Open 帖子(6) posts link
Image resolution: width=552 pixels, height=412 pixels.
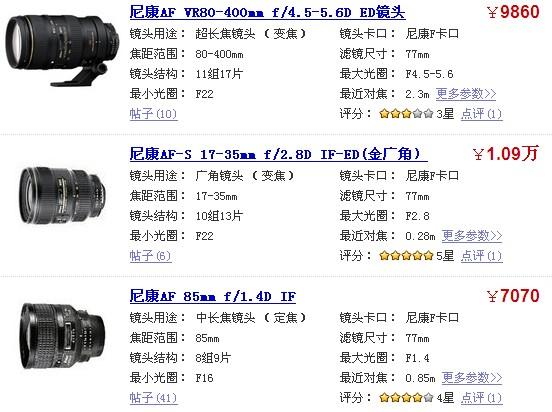[x=150, y=256]
